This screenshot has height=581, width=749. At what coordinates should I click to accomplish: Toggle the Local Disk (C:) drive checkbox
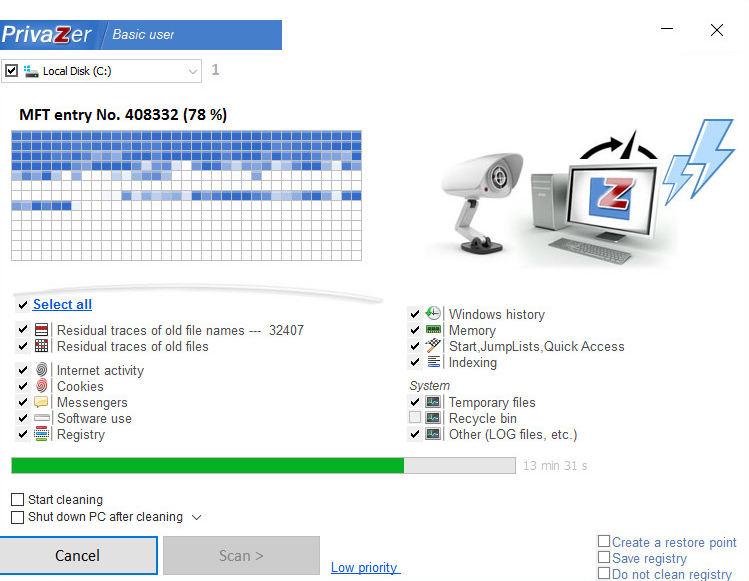[11, 71]
